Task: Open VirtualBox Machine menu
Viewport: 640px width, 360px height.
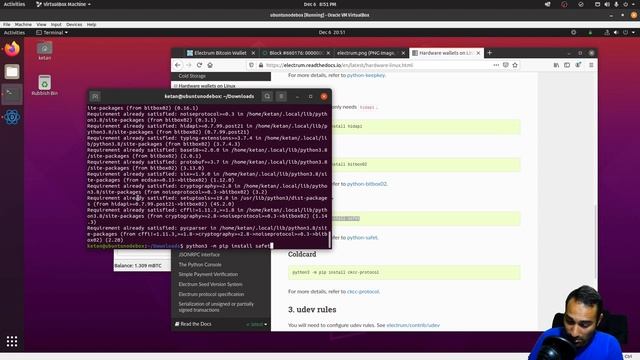Action: (23, 24)
